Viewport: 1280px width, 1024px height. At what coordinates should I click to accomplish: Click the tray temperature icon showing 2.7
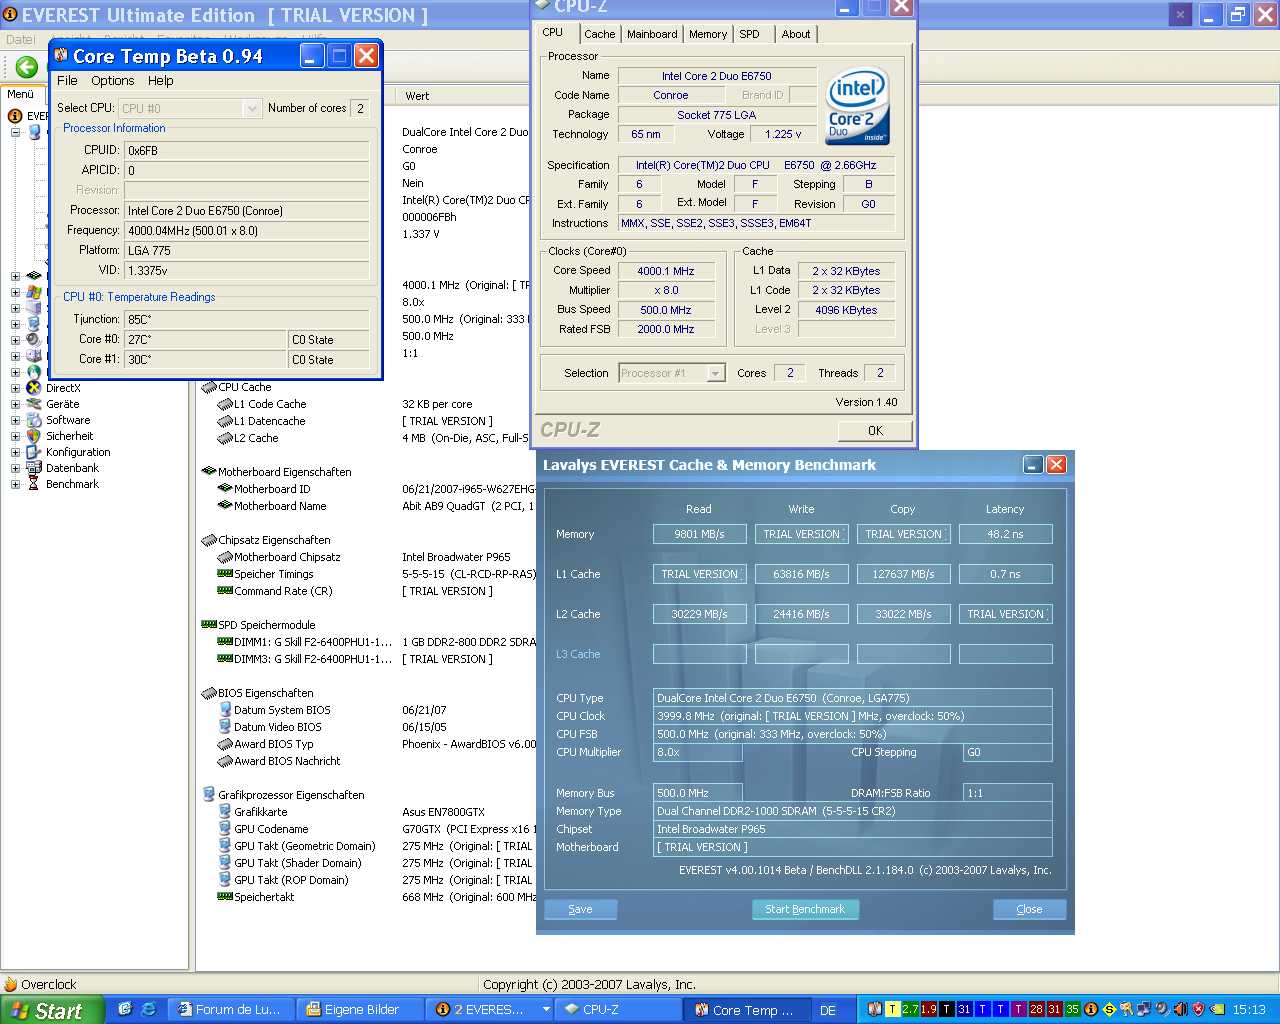click(x=910, y=1009)
